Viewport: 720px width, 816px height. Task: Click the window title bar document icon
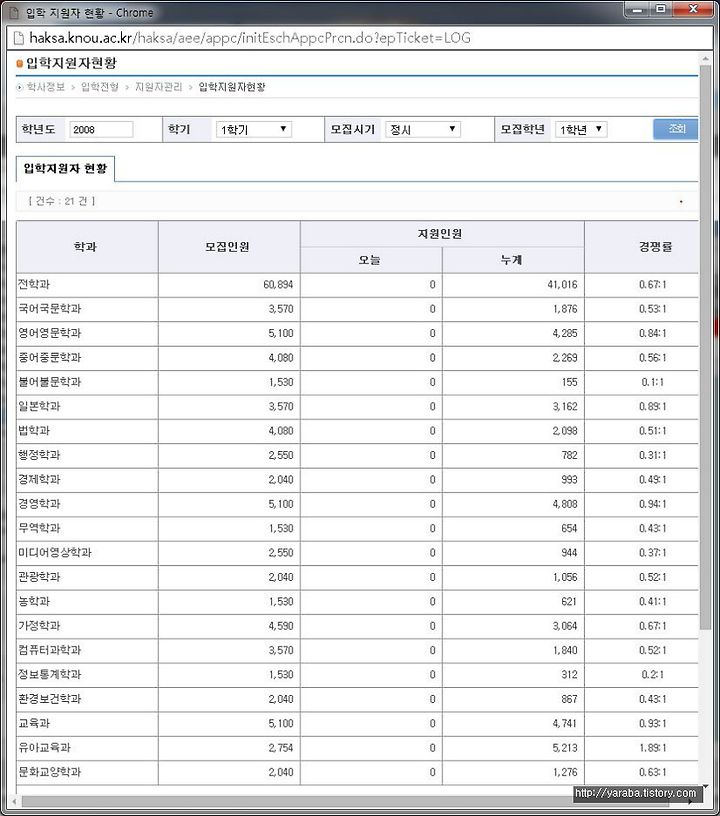click(x=14, y=12)
